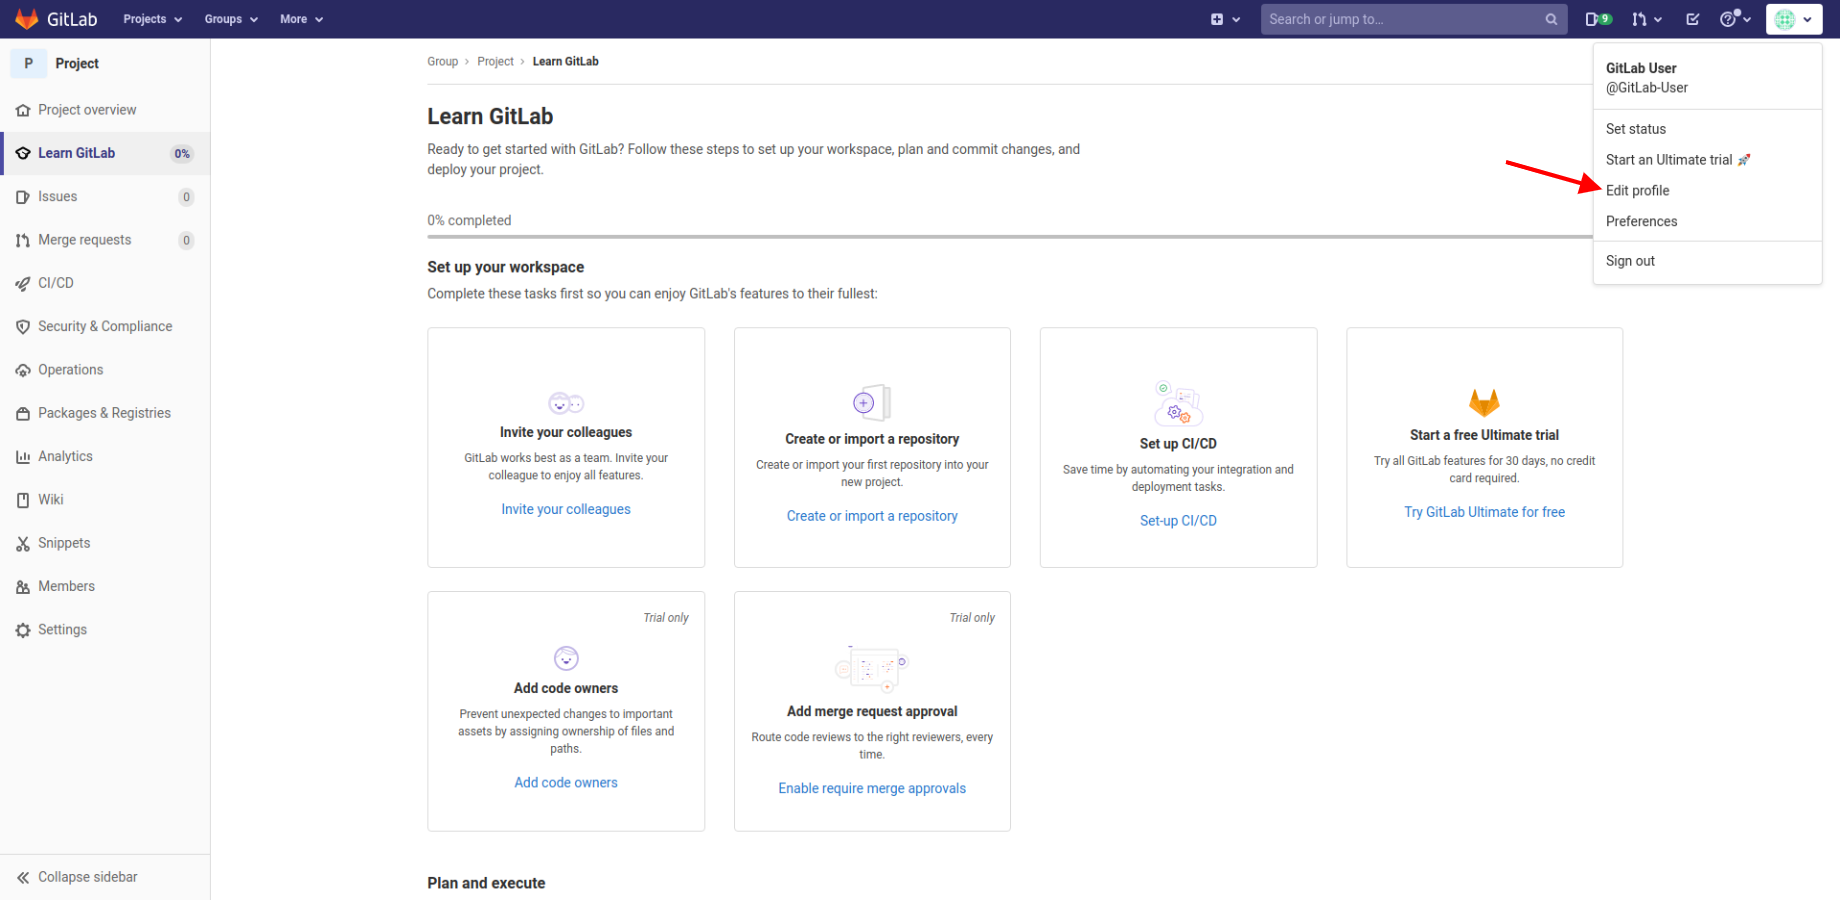The height and width of the screenshot is (900, 1840).
Task: Click the search magnifier icon
Action: pyautogui.click(x=1551, y=19)
